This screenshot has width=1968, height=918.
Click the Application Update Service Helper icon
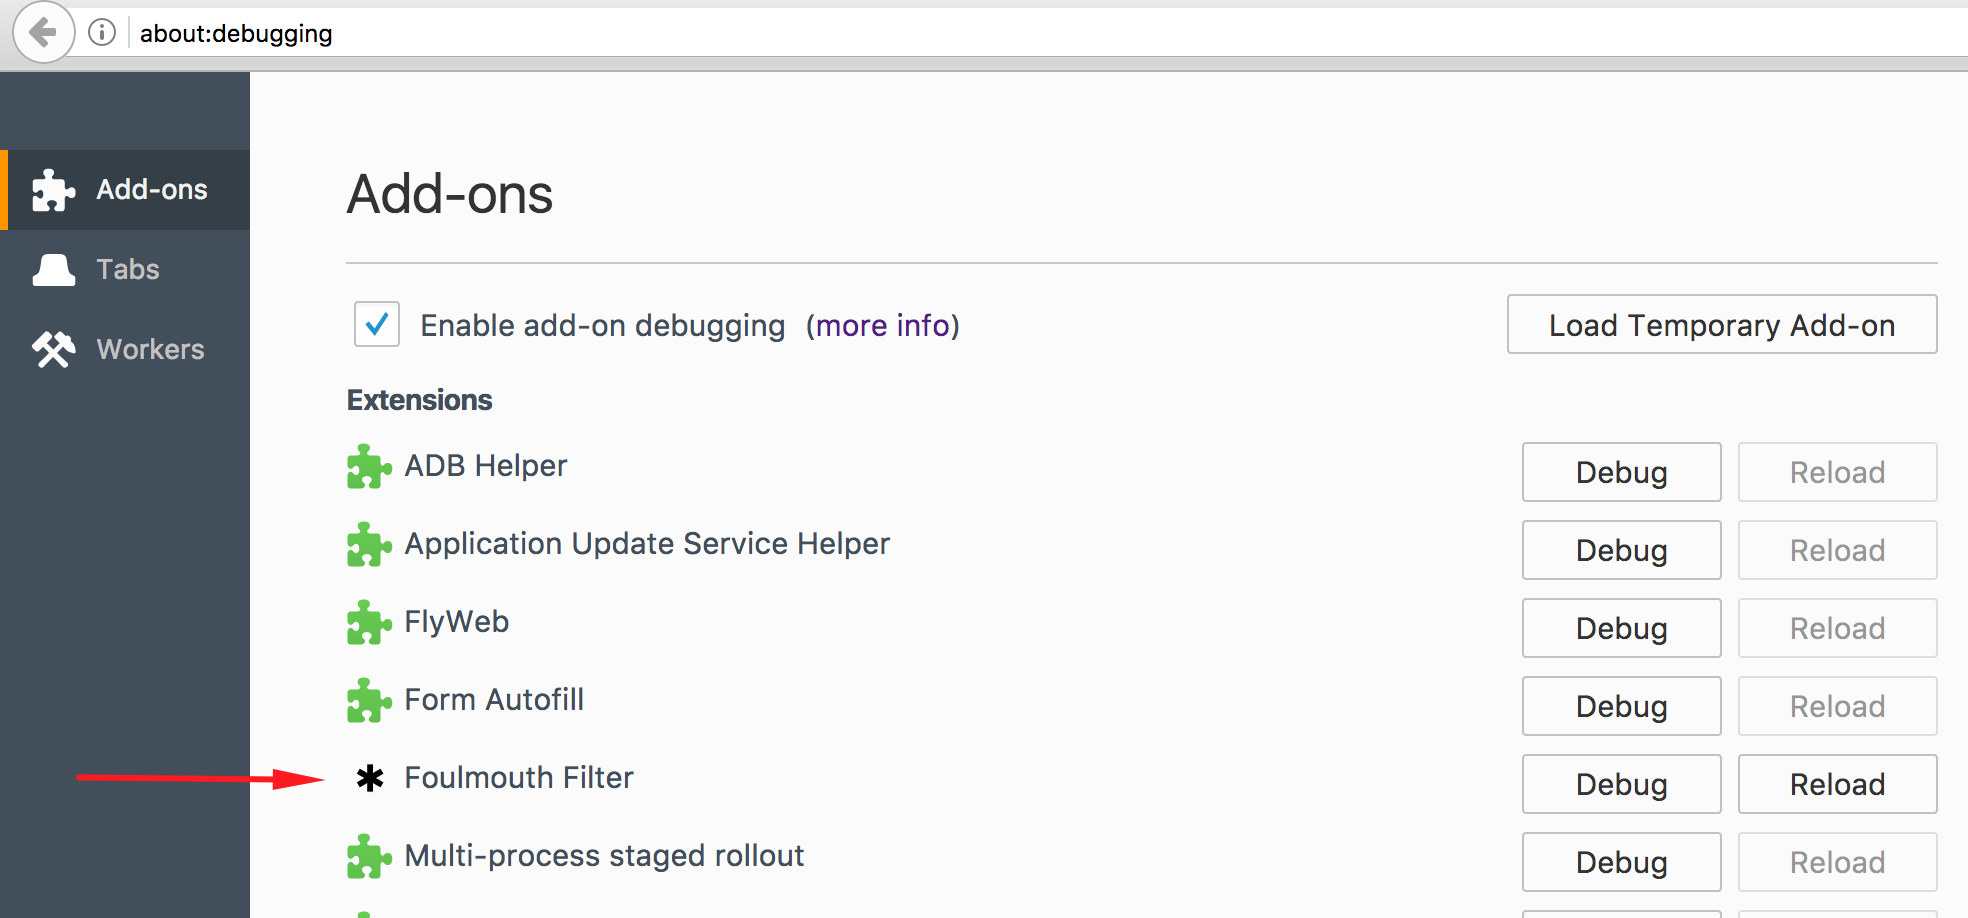[x=369, y=545]
